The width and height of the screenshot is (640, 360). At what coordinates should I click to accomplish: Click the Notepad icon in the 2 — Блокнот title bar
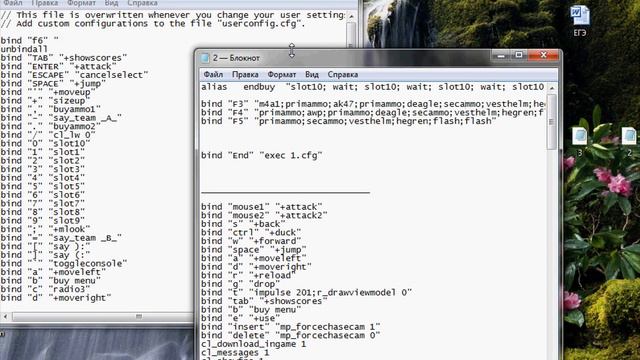[205, 58]
